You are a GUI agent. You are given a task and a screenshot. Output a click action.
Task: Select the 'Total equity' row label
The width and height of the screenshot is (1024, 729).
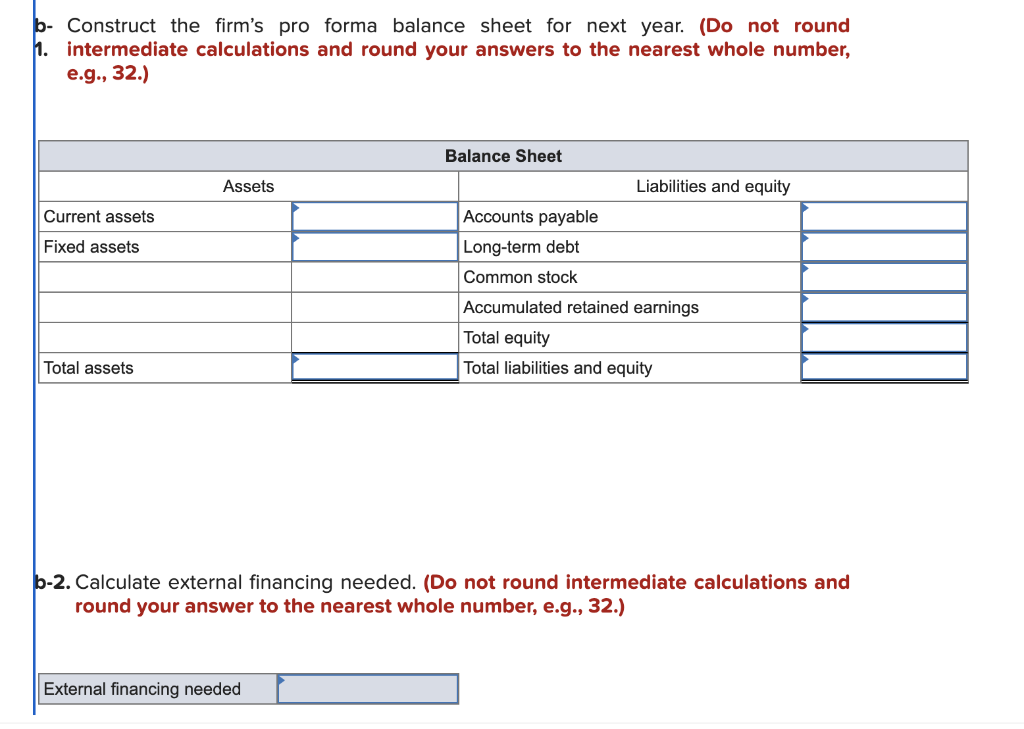point(506,338)
